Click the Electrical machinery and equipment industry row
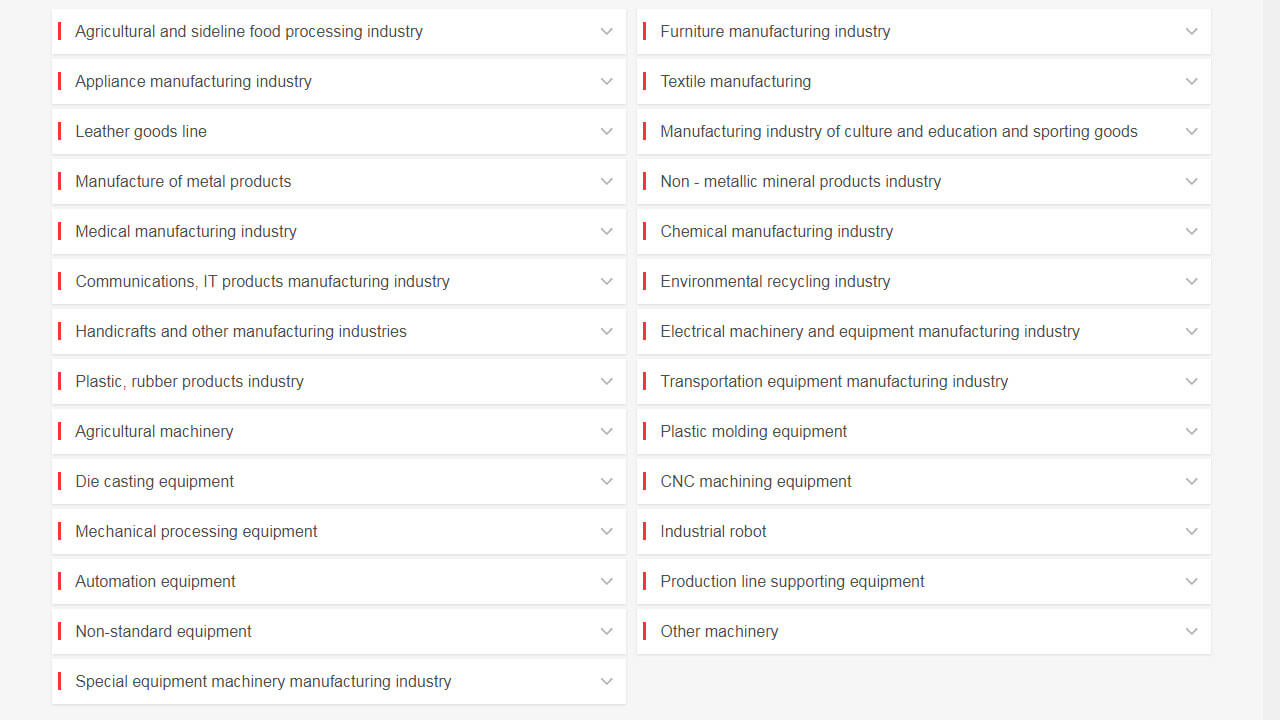Viewport: 1280px width, 720px height. 923,331
